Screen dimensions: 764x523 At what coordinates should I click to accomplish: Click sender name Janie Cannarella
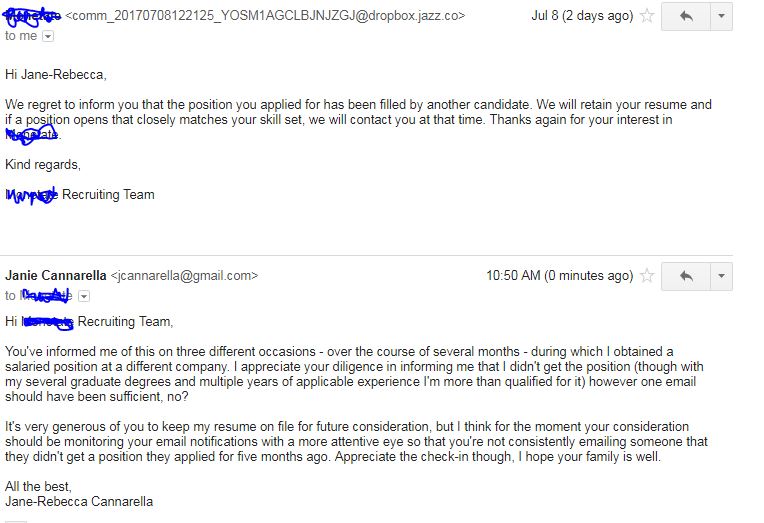(55, 275)
